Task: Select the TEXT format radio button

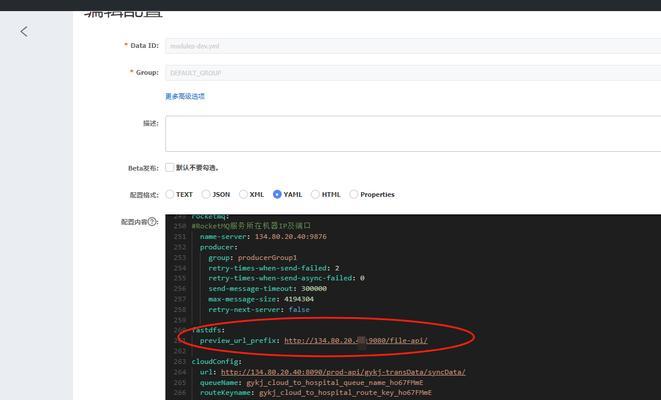Action: (x=169, y=194)
